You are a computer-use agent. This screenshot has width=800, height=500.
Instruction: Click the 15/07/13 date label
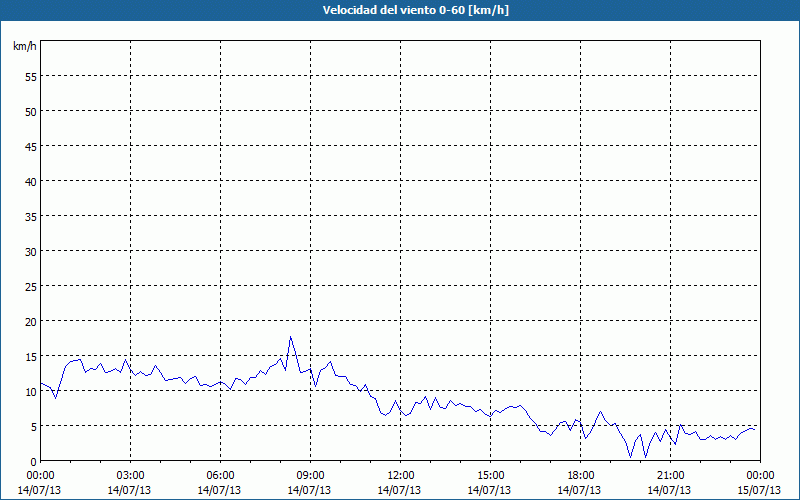pyautogui.click(x=759, y=490)
